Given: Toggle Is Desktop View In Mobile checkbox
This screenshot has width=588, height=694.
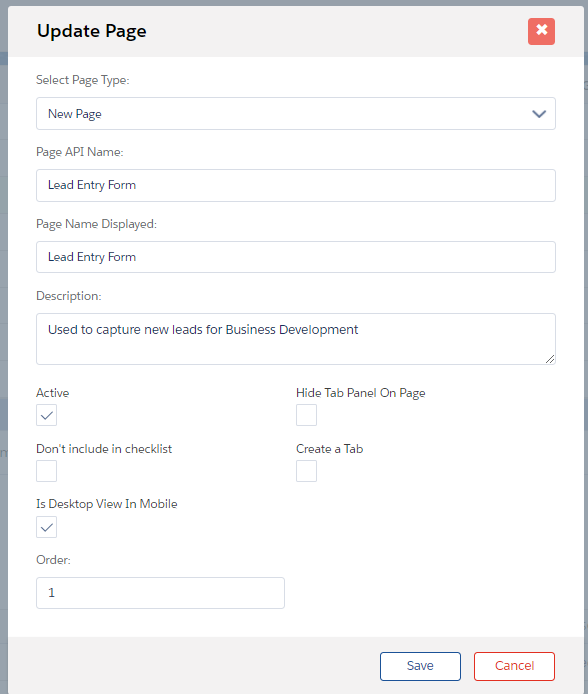Looking at the screenshot, I should tap(46, 527).
